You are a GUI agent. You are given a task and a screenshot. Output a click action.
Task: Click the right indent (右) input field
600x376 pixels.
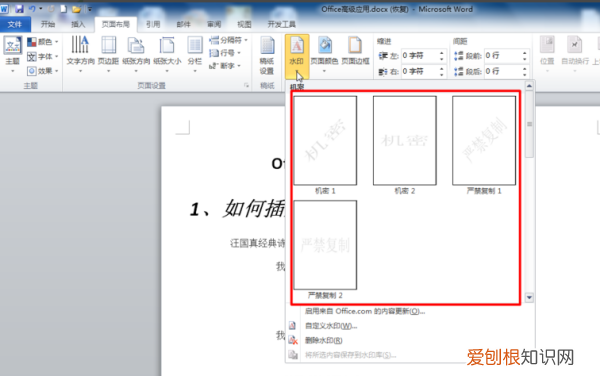click(x=419, y=71)
